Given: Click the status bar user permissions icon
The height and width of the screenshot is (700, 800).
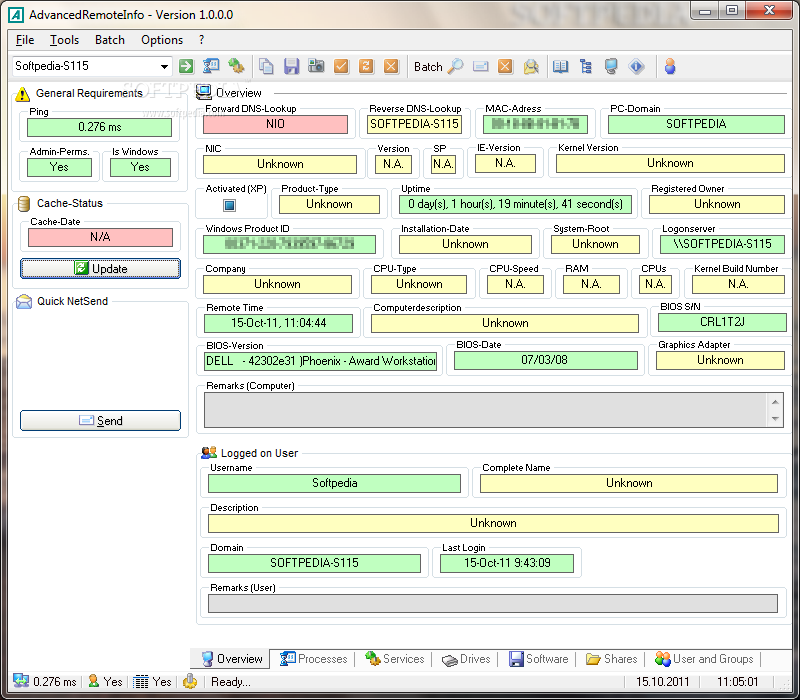Looking at the screenshot, I should [93, 681].
